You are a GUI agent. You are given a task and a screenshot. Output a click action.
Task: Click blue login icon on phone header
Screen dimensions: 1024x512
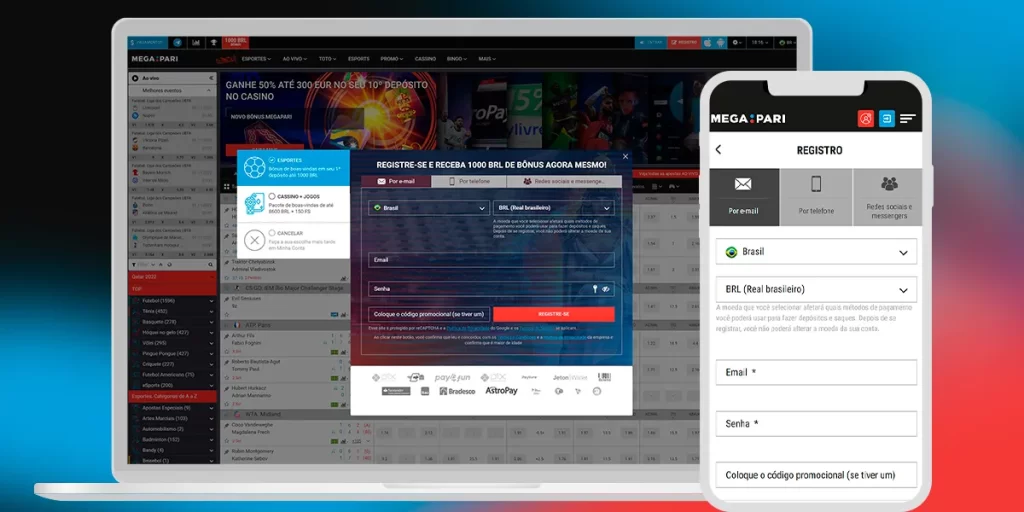(x=887, y=119)
